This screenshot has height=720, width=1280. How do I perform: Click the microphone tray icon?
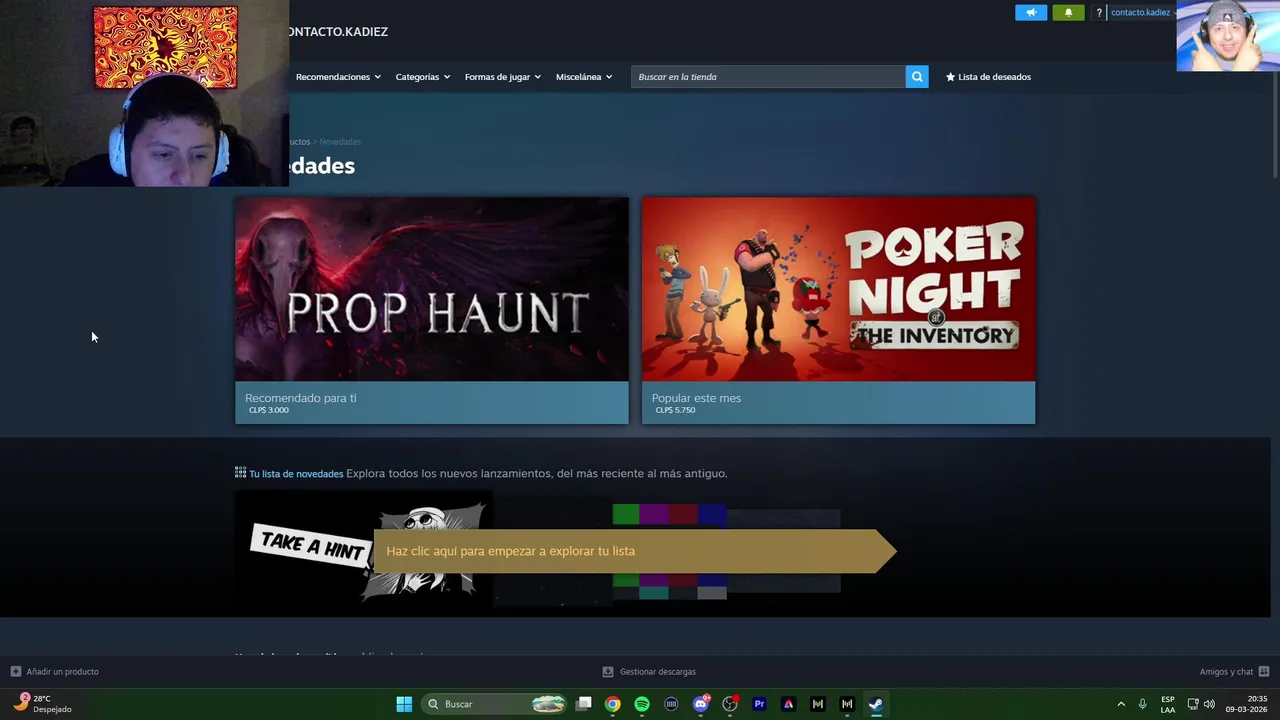click(1142, 704)
